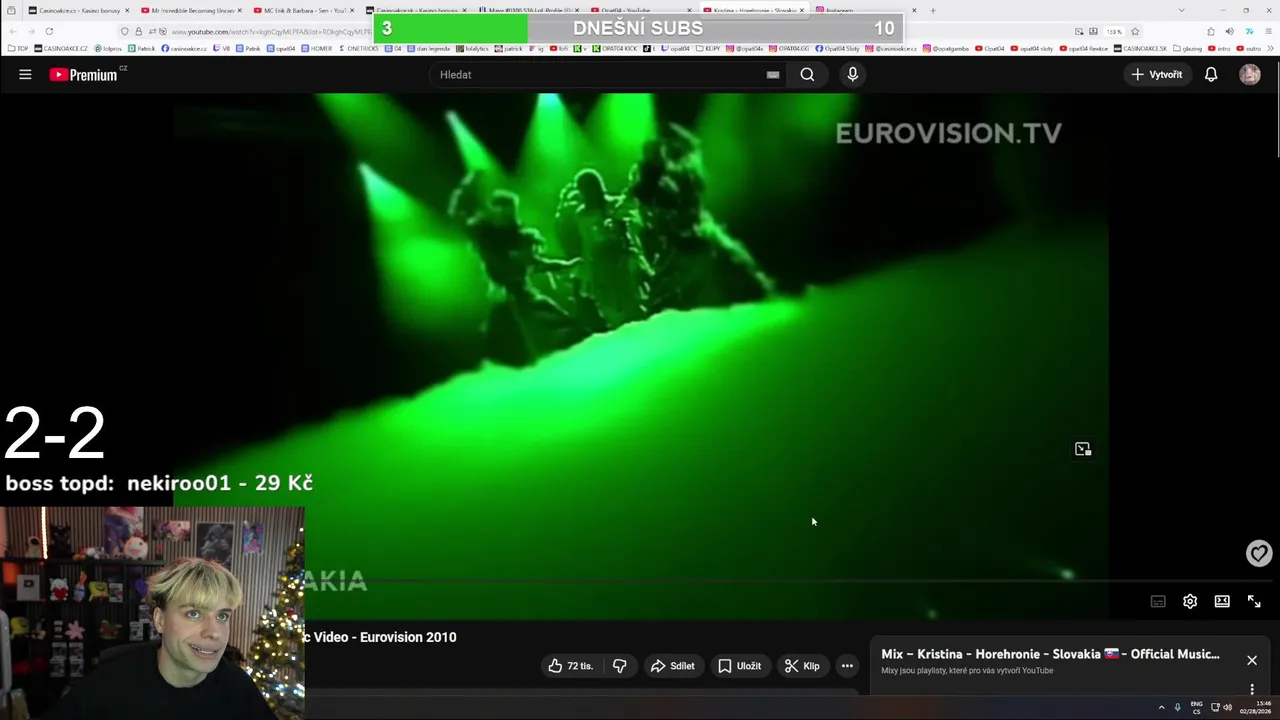Open the browser application menu

pyautogui.click(x=1267, y=31)
